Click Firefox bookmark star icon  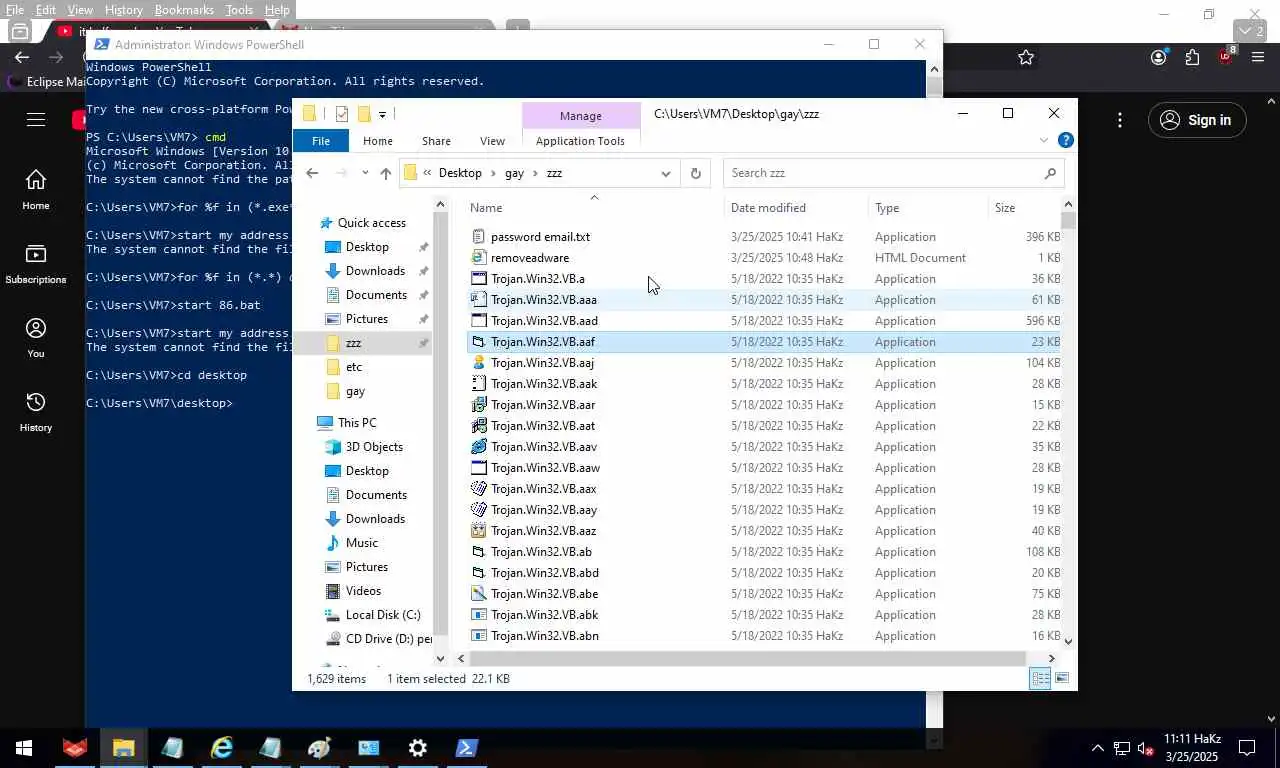tap(1026, 58)
